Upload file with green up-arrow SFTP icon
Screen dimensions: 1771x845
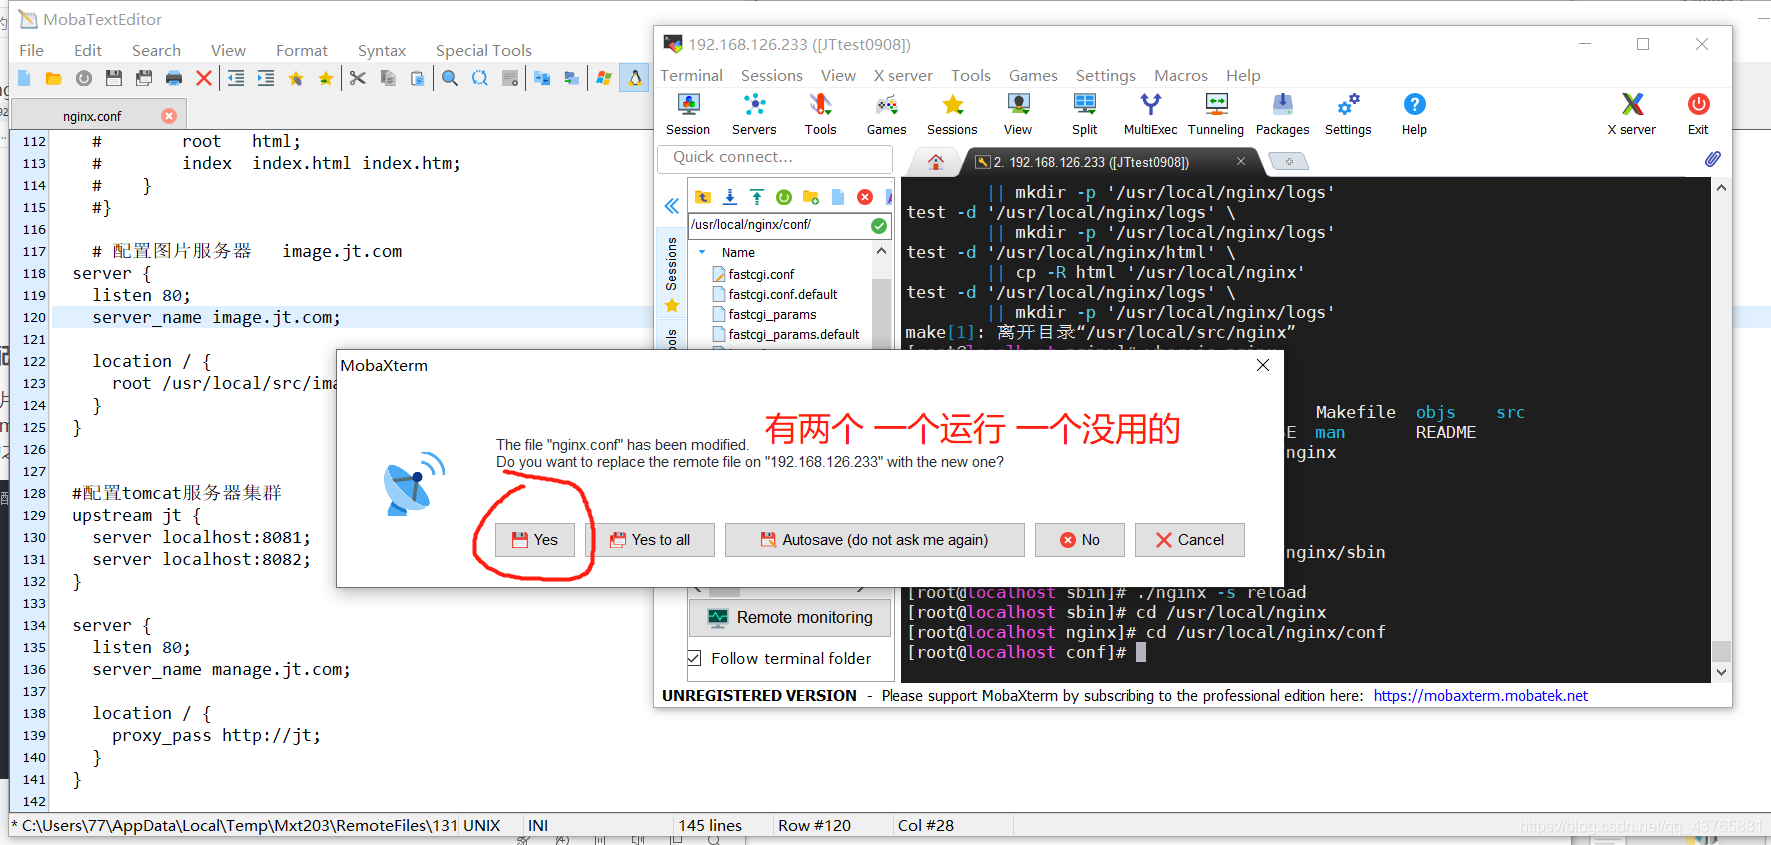click(x=757, y=197)
